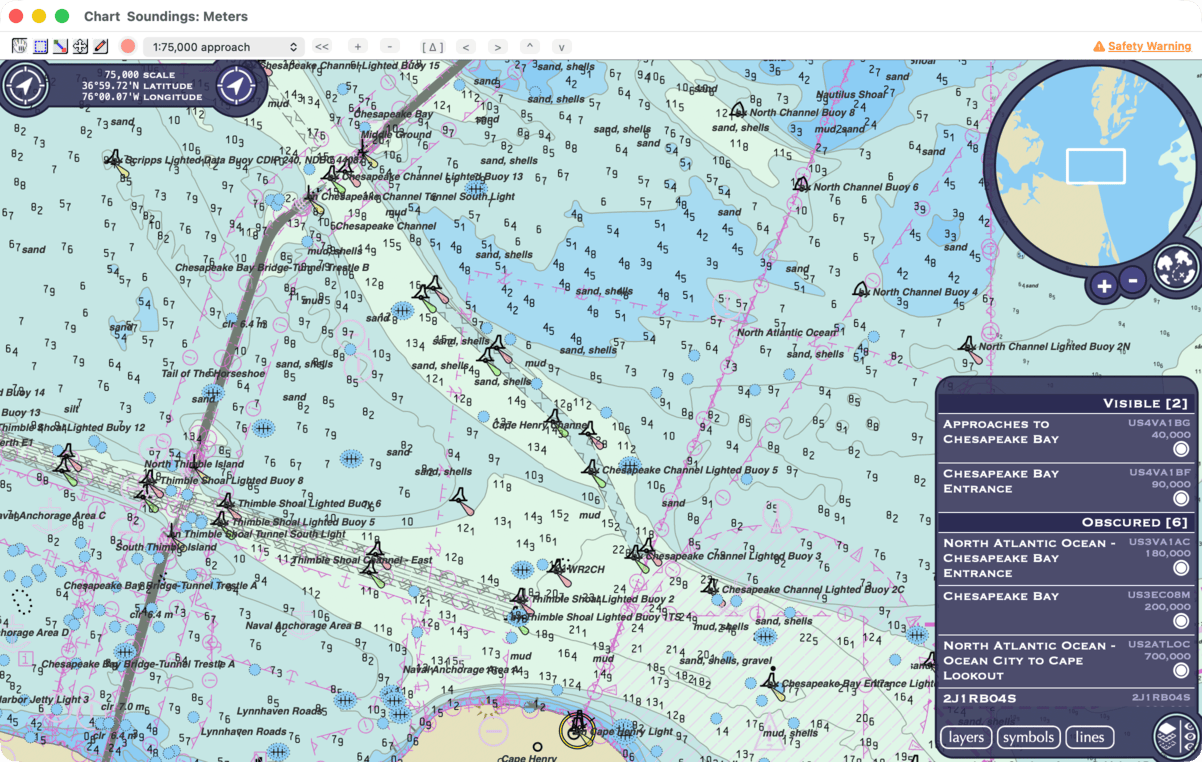Image resolution: width=1202 pixels, height=762 pixels.
Task: Choose the line measure tool
Action: point(60,46)
